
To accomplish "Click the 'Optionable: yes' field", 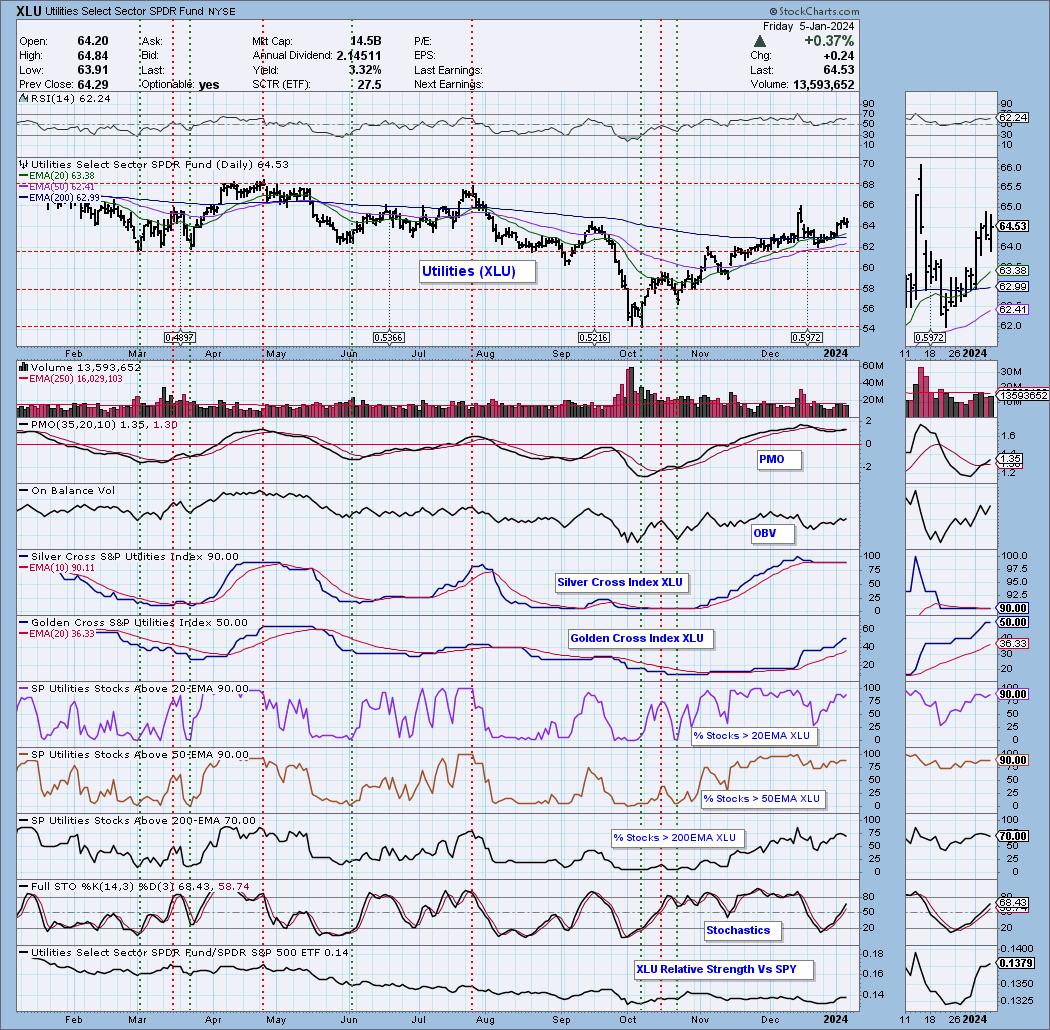I will coord(180,85).
